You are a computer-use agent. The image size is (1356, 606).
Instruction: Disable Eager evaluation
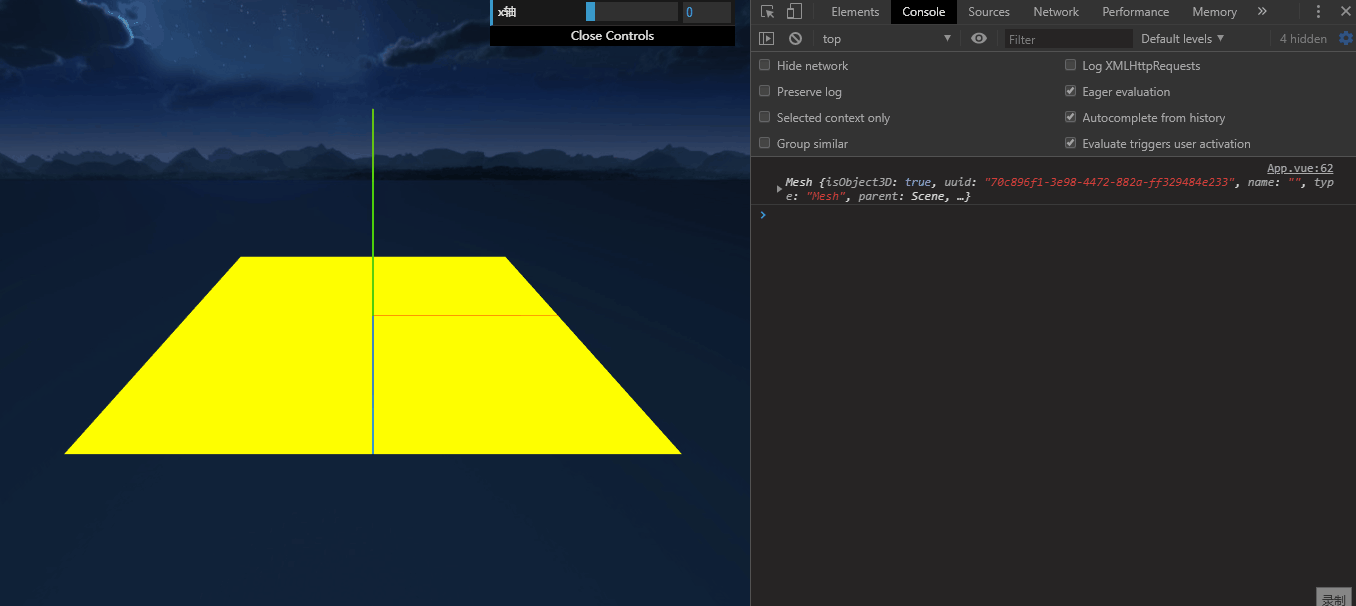1070,91
